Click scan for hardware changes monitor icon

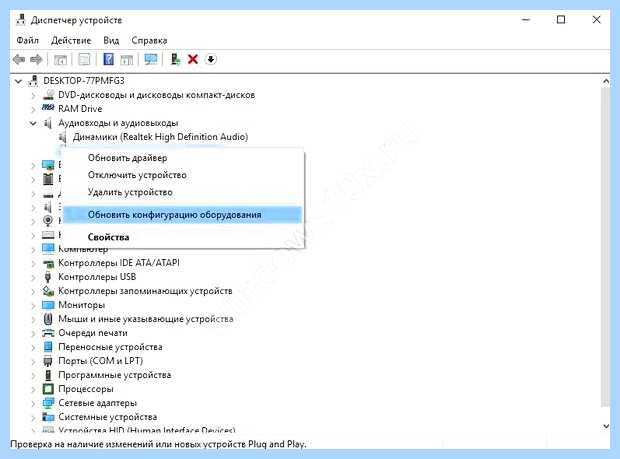click(151, 60)
